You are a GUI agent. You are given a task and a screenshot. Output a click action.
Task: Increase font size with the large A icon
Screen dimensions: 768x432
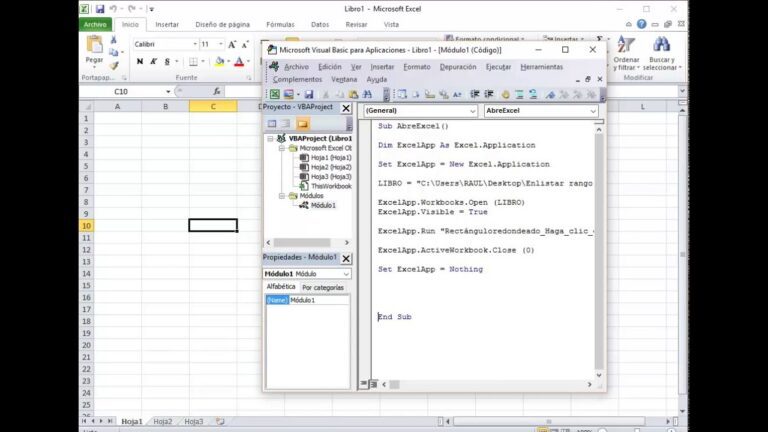(232, 44)
